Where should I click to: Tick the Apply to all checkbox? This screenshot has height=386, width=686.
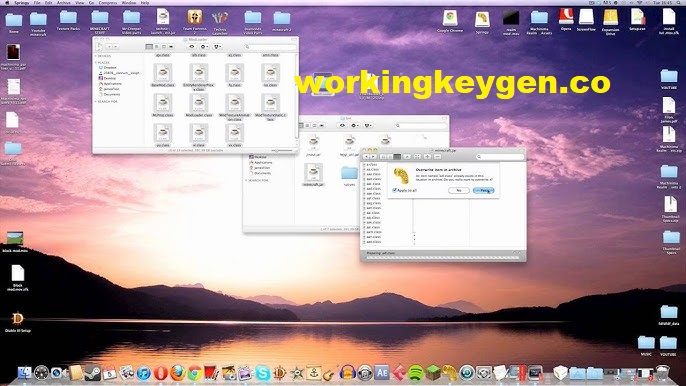[395, 190]
